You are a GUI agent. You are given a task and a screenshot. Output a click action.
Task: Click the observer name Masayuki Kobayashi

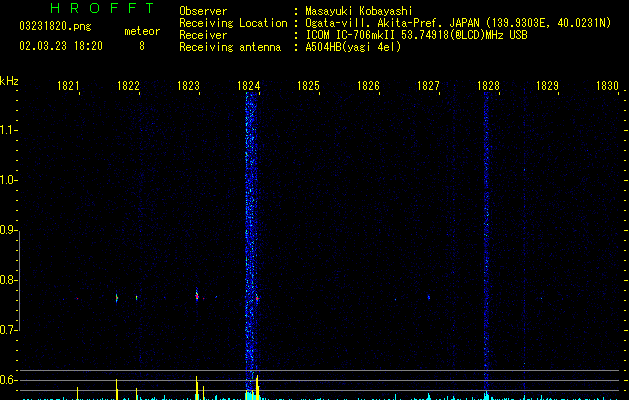pos(359,11)
